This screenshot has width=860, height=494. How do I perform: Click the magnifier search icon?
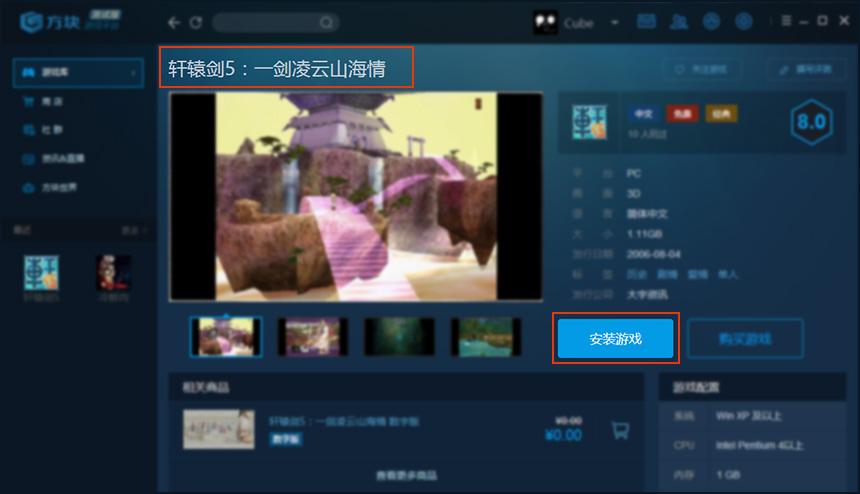326,22
